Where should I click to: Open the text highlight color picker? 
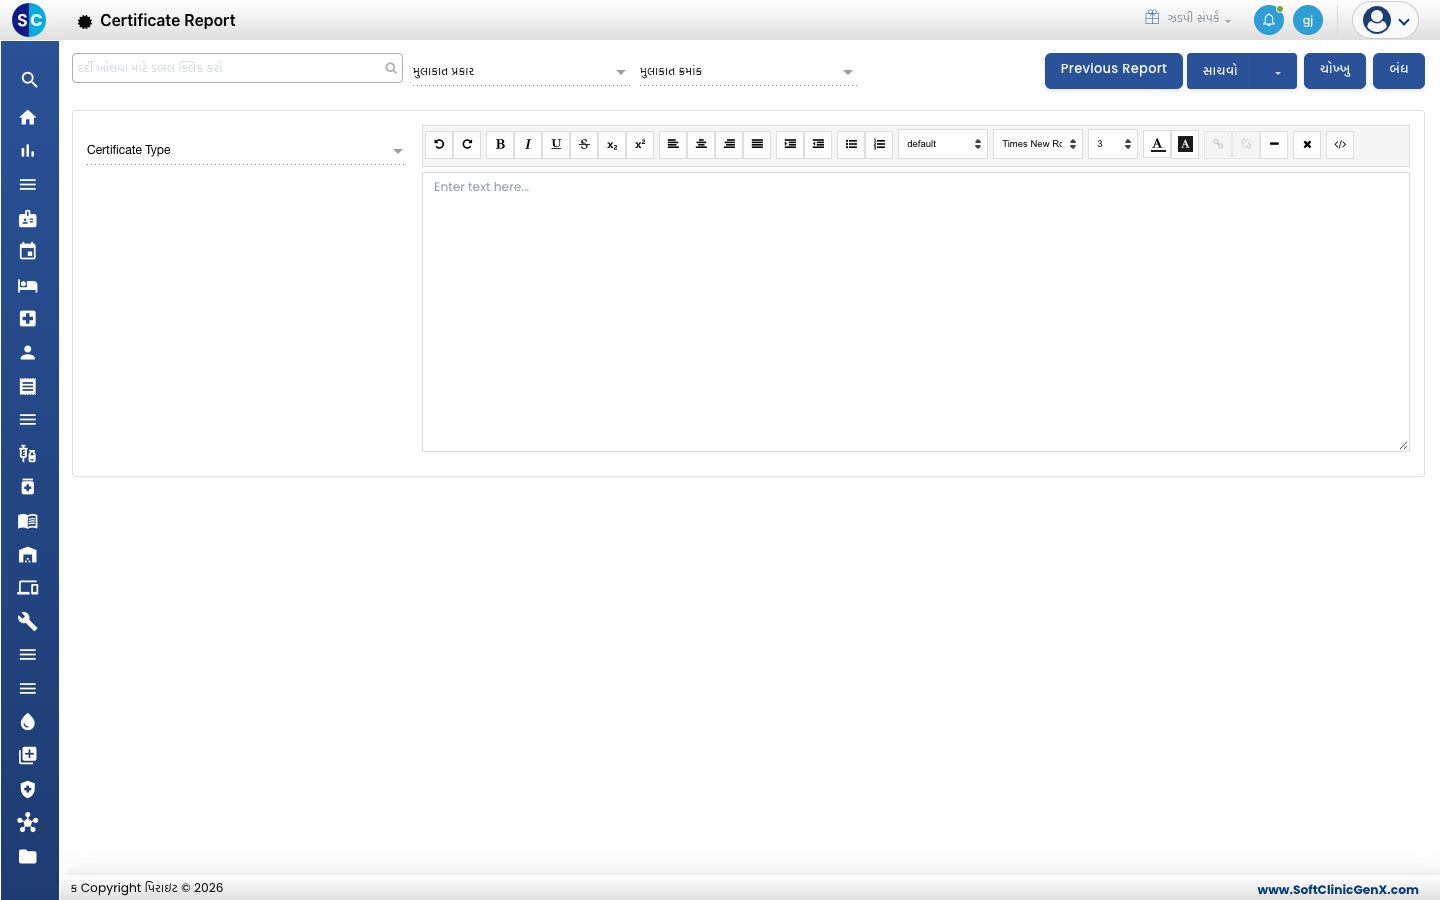click(x=1185, y=144)
